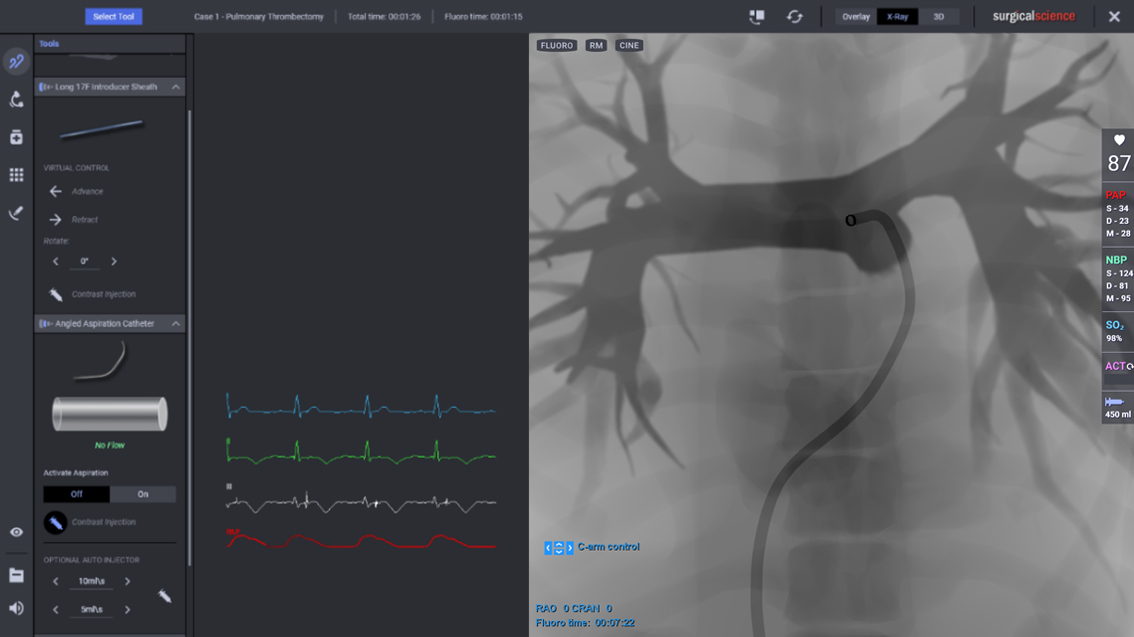Toggle the sound speaker icon
1134x637 pixels.
[x=16, y=608]
